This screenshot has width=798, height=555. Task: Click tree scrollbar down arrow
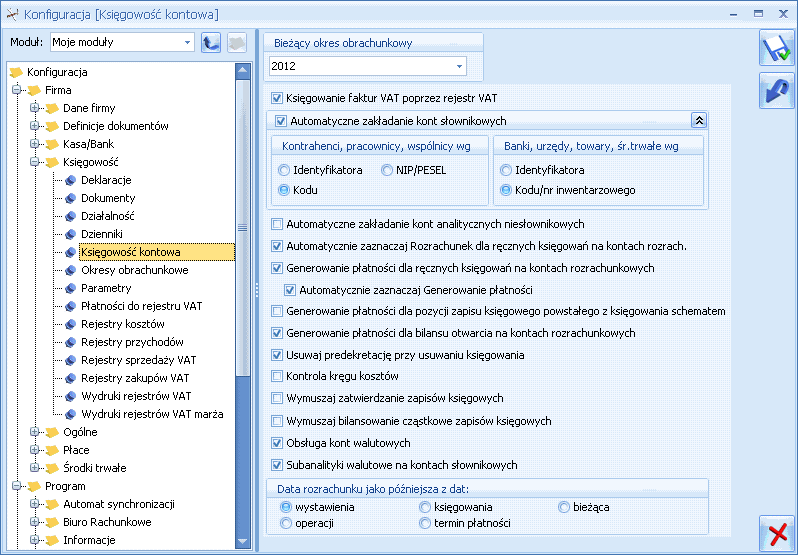[243, 541]
